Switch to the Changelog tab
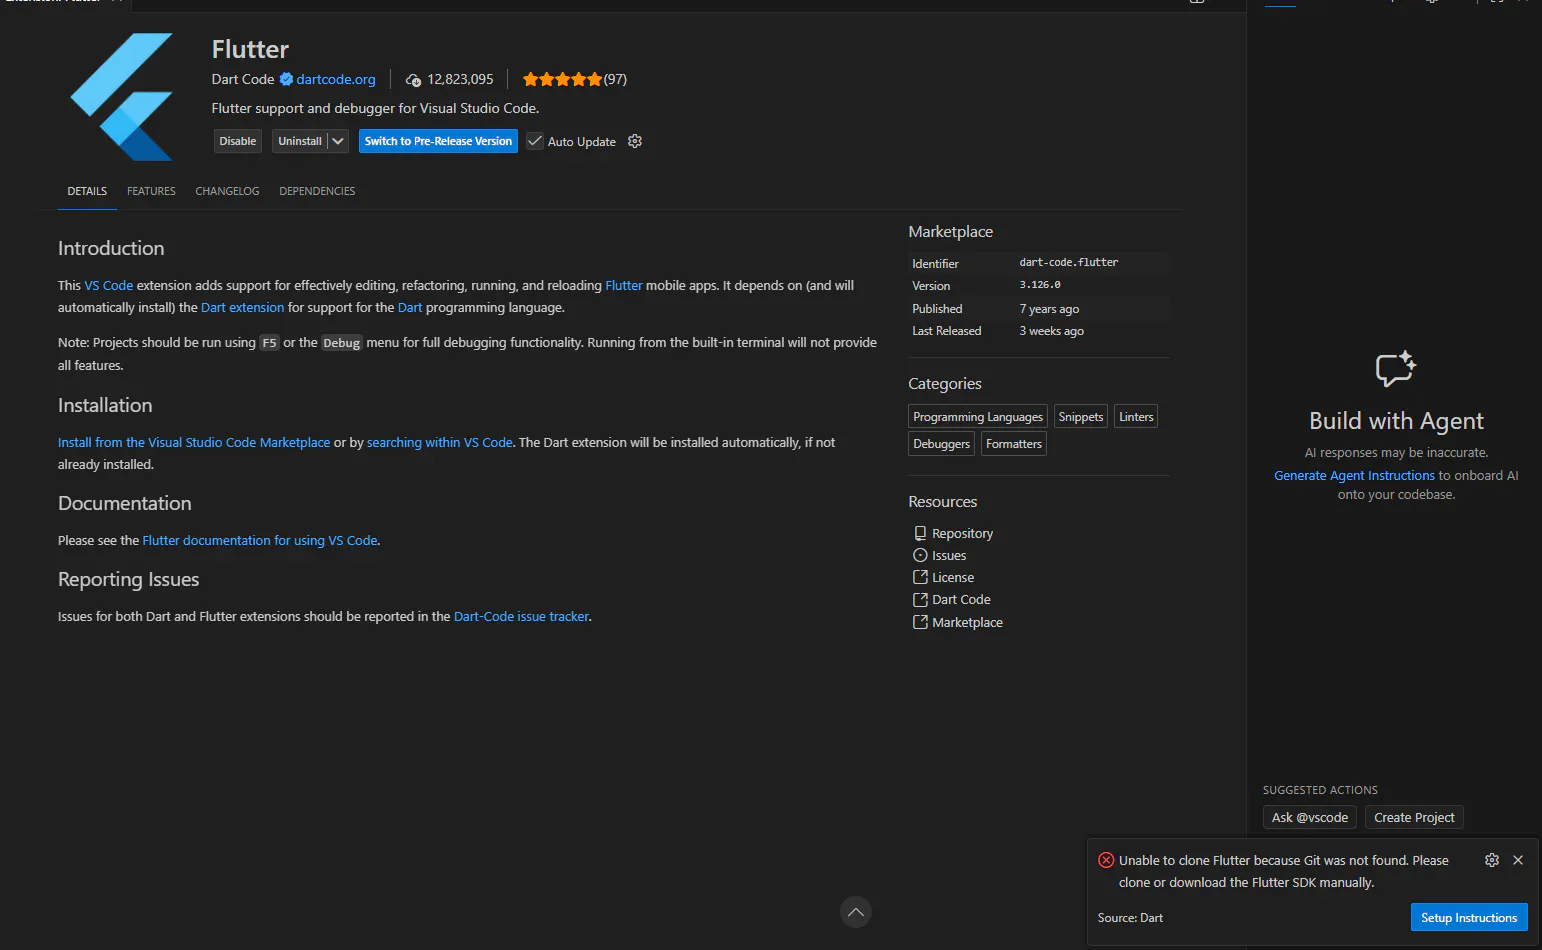The image size is (1542, 950). (x=227, y=191)
